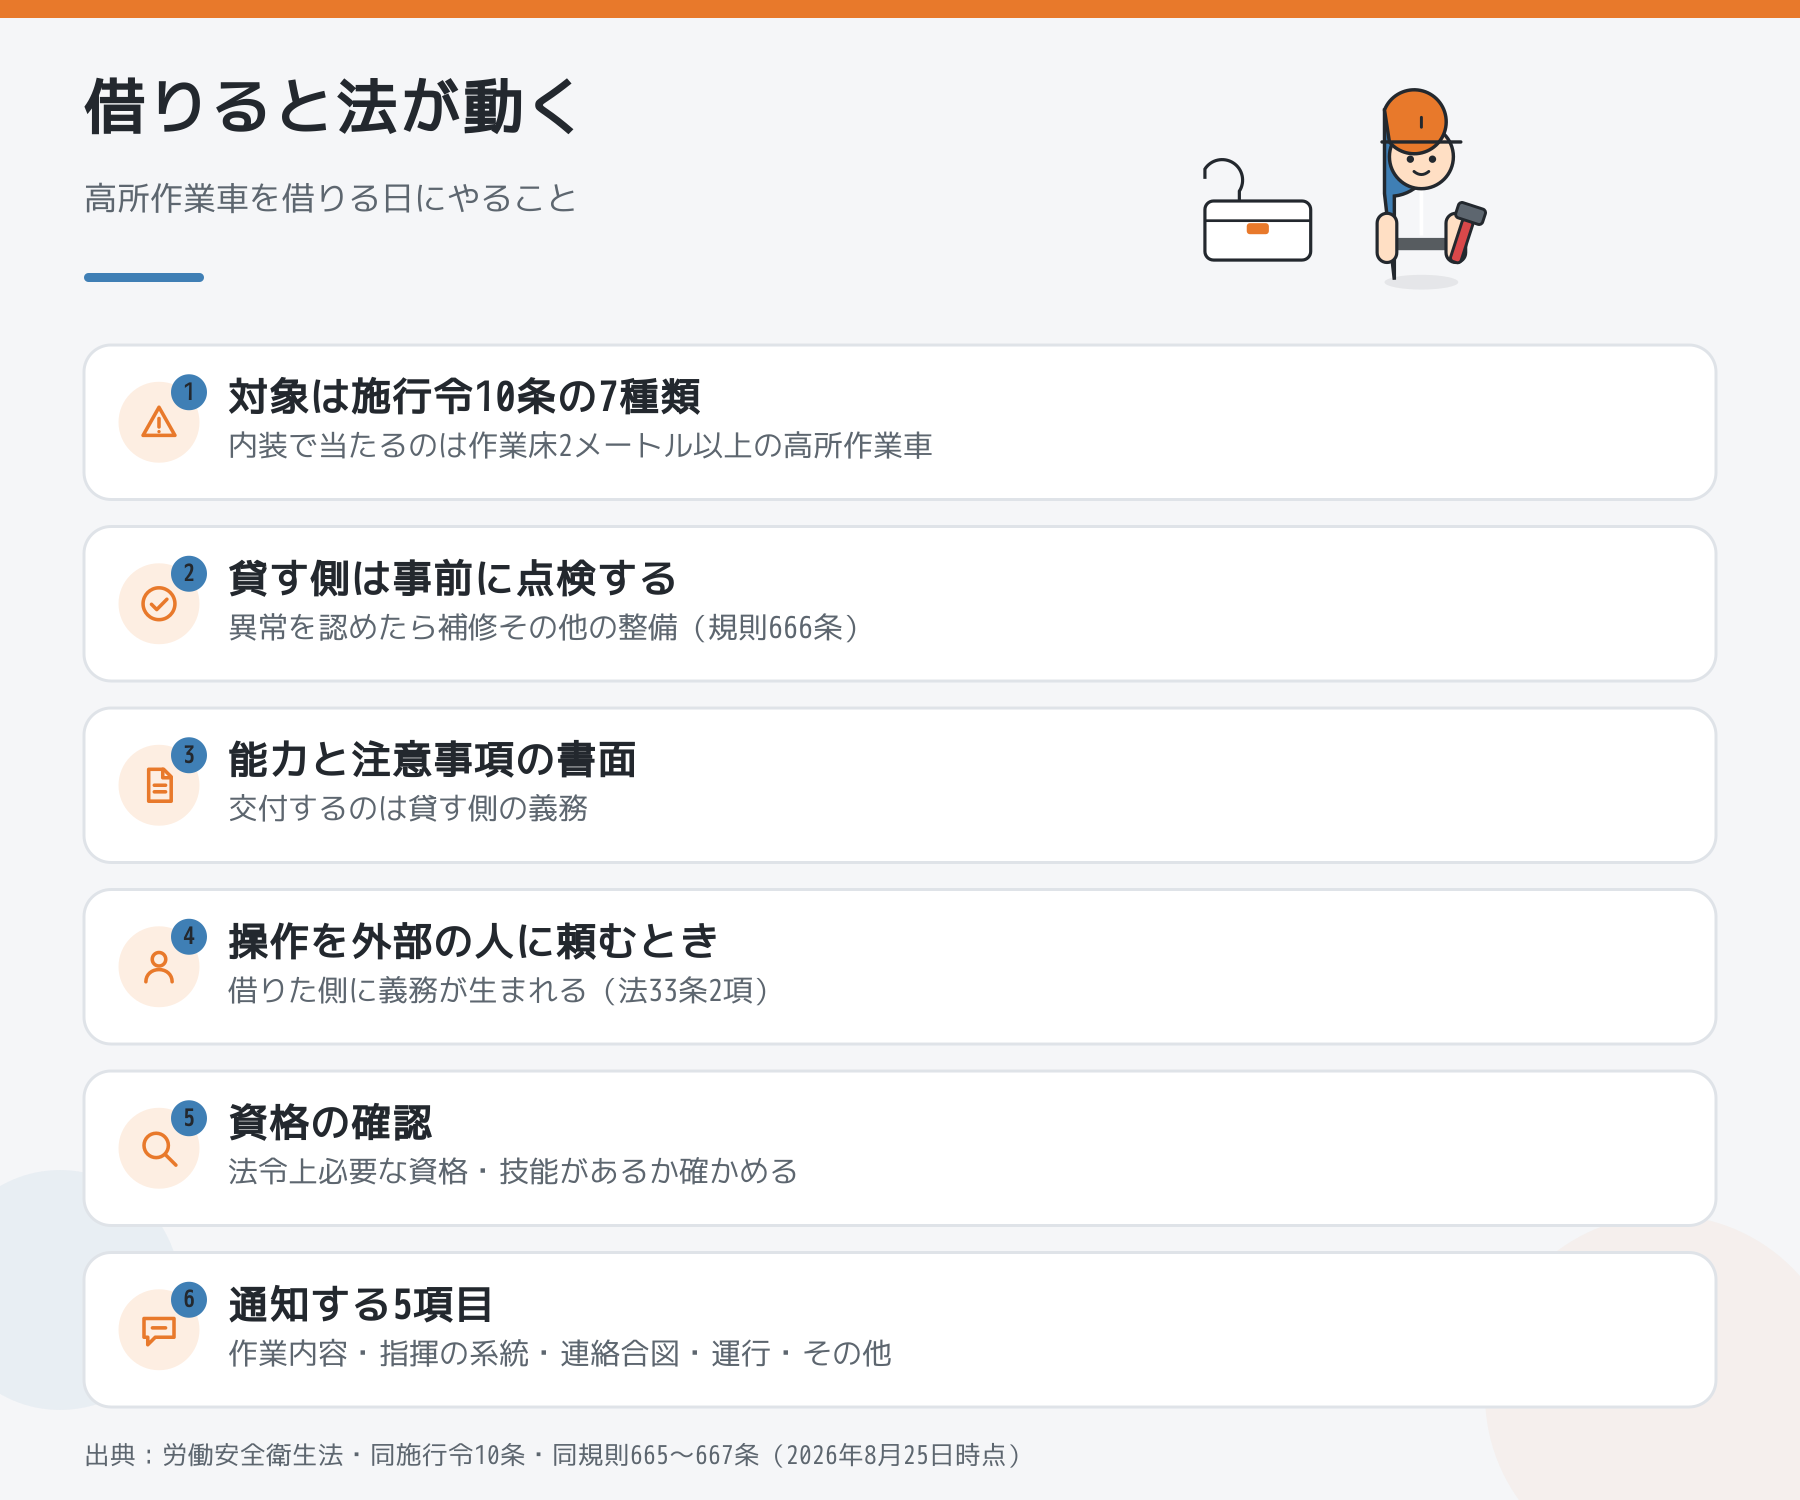Click the document icon on card 3

[159, 785]
